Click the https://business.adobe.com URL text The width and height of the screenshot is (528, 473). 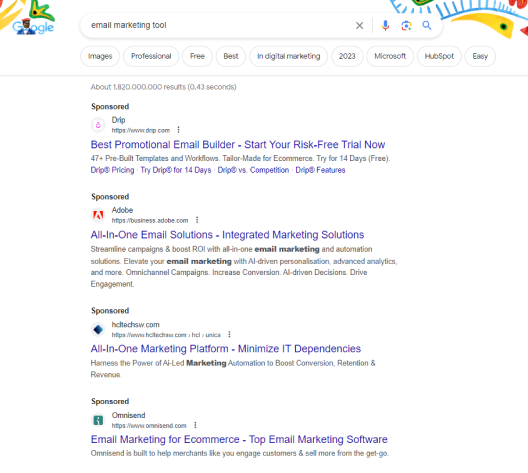coord(150,221)
